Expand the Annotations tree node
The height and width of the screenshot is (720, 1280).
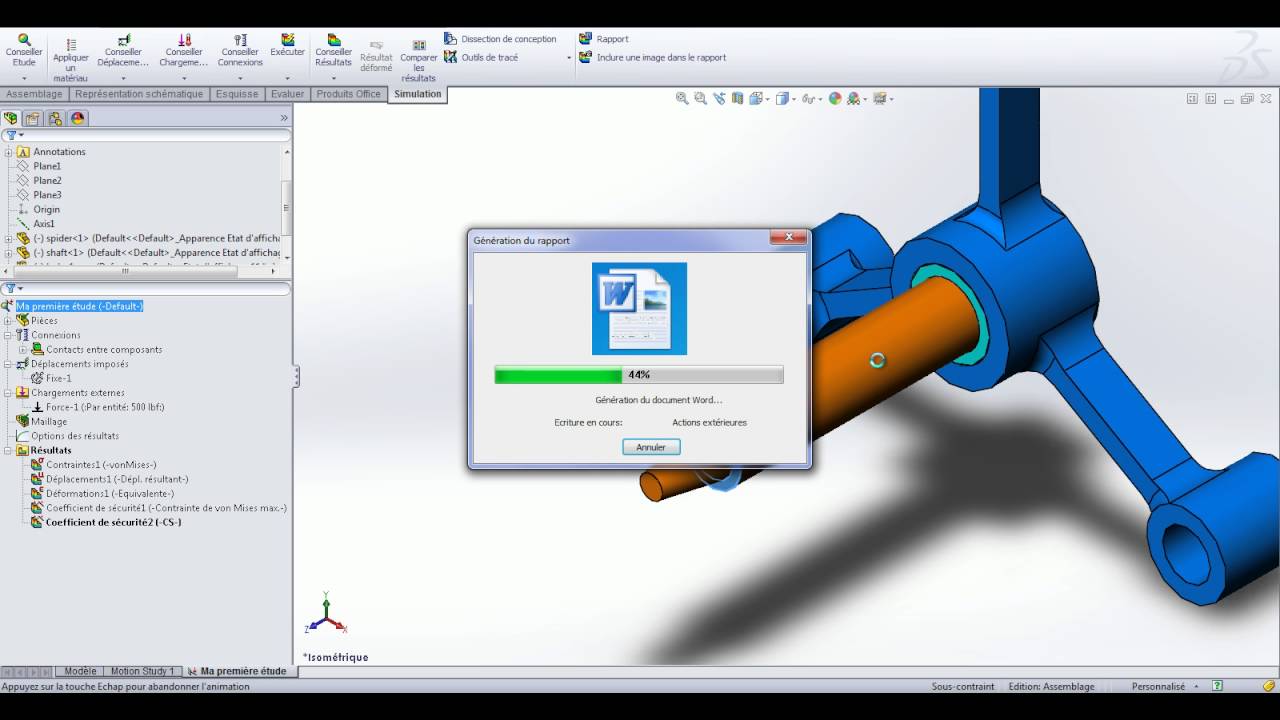pos(9,152)
